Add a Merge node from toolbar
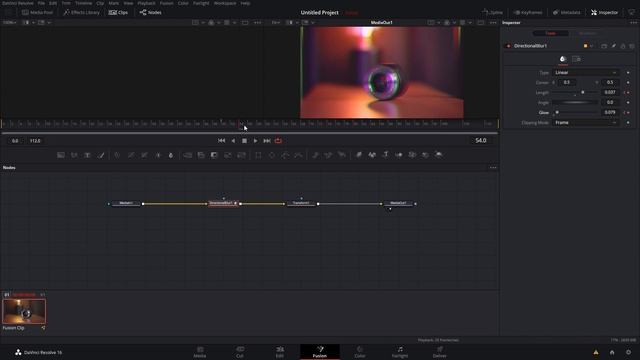The image size is (640, 360). click(188, 155)
